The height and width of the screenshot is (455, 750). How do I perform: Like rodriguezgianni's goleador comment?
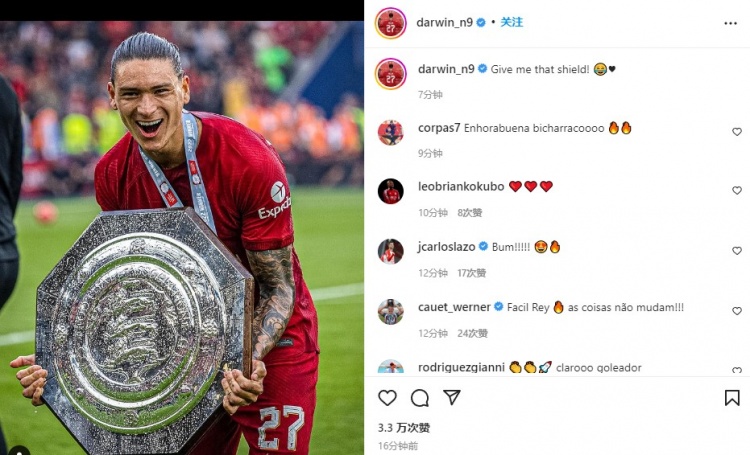point(737,370)
